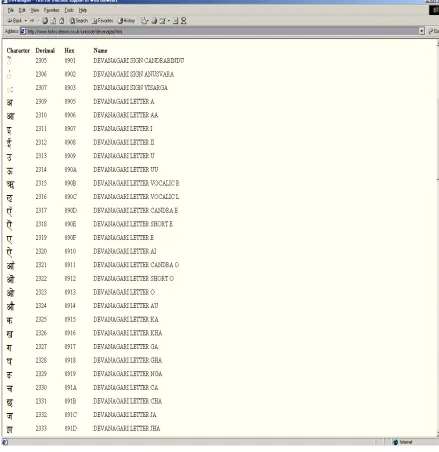Image resolution: width=439 pixels, height=452 pixels.
Task: Select 'DEVANAGARI LETTER GHA' name
Action: [x=127, y=361]
